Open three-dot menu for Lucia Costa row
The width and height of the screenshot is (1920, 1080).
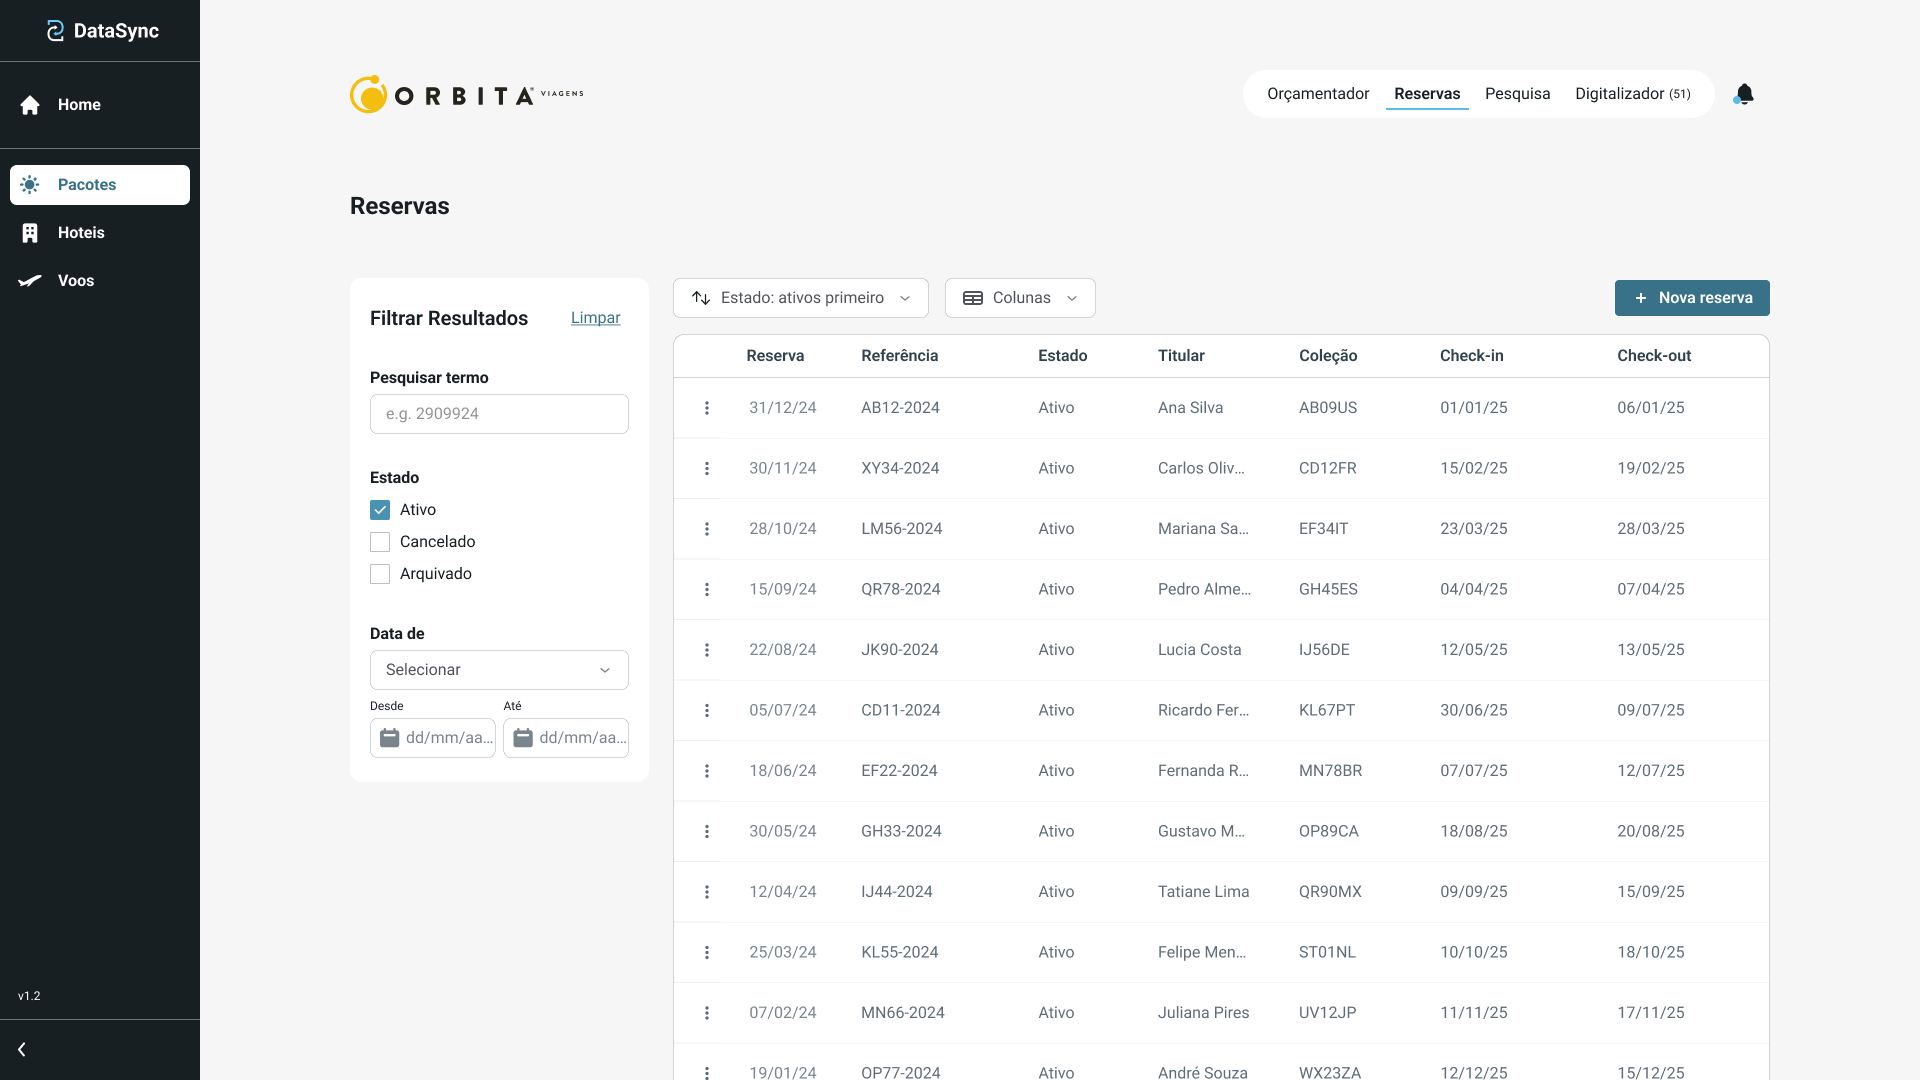(x=707, y=650)
